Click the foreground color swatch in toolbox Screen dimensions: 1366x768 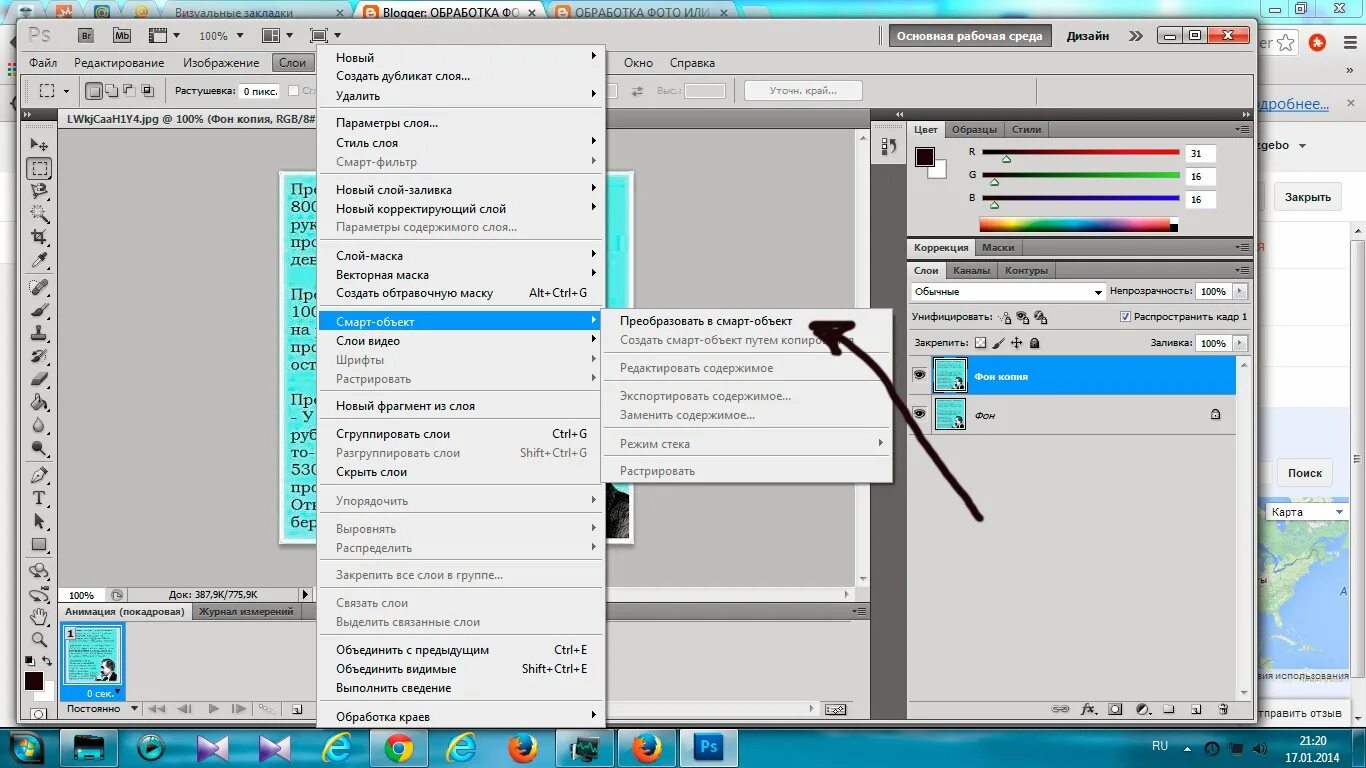pos(34,681)
